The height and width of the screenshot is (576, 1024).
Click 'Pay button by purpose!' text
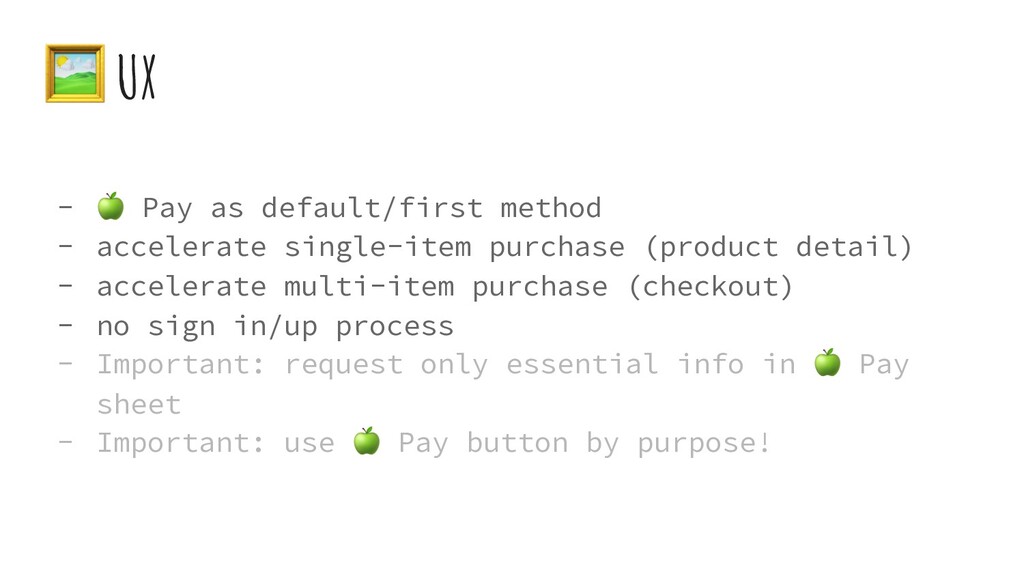584,443
